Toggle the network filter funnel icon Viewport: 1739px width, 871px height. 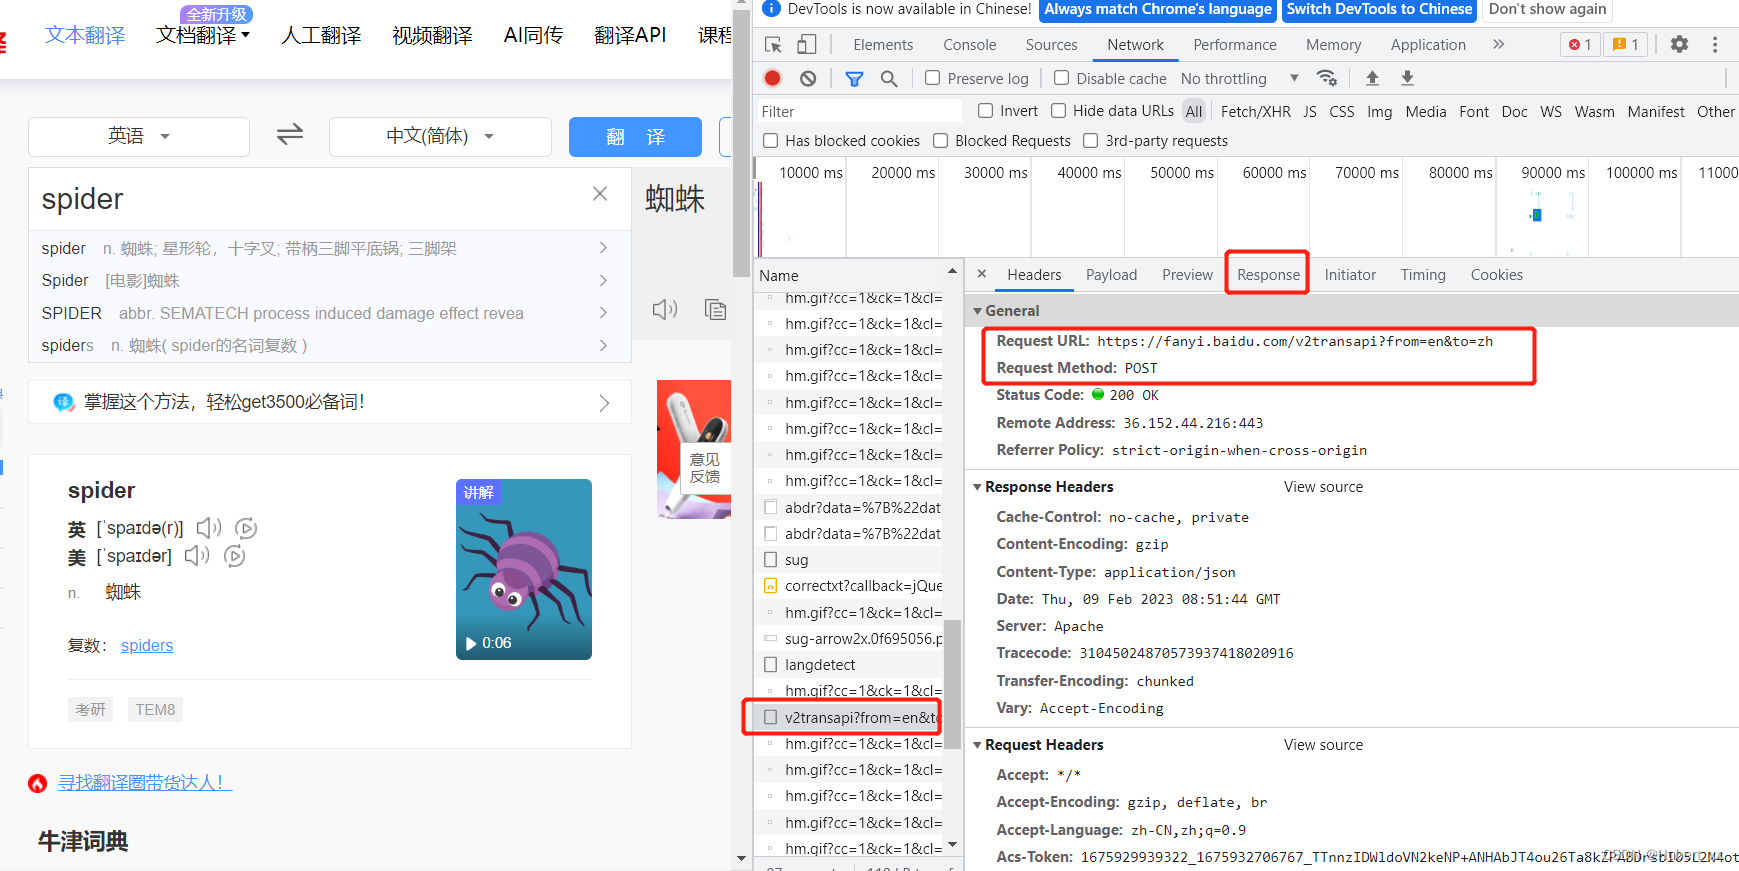[x=854, y=78]
